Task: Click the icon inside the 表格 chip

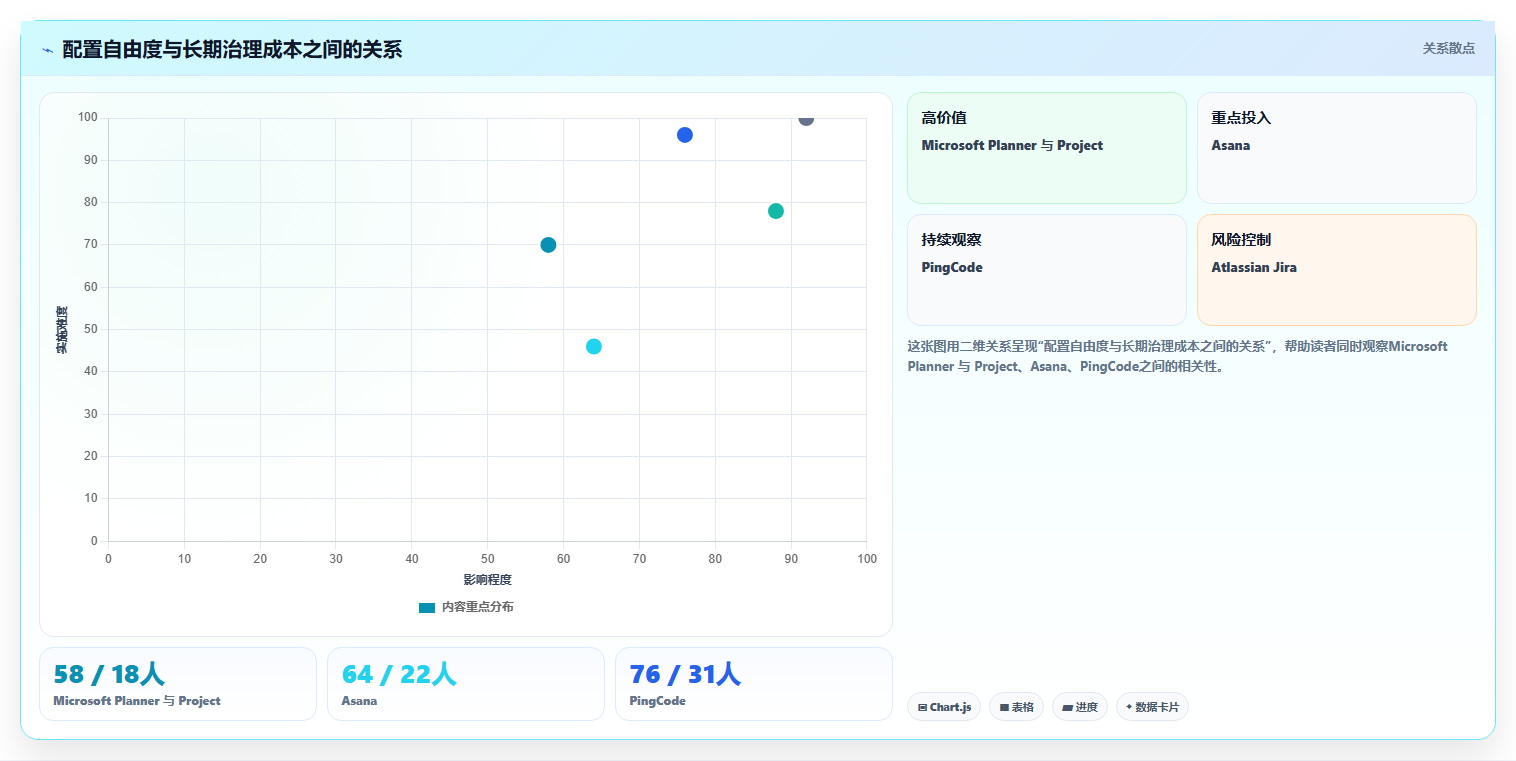Action: point(1004,707)
